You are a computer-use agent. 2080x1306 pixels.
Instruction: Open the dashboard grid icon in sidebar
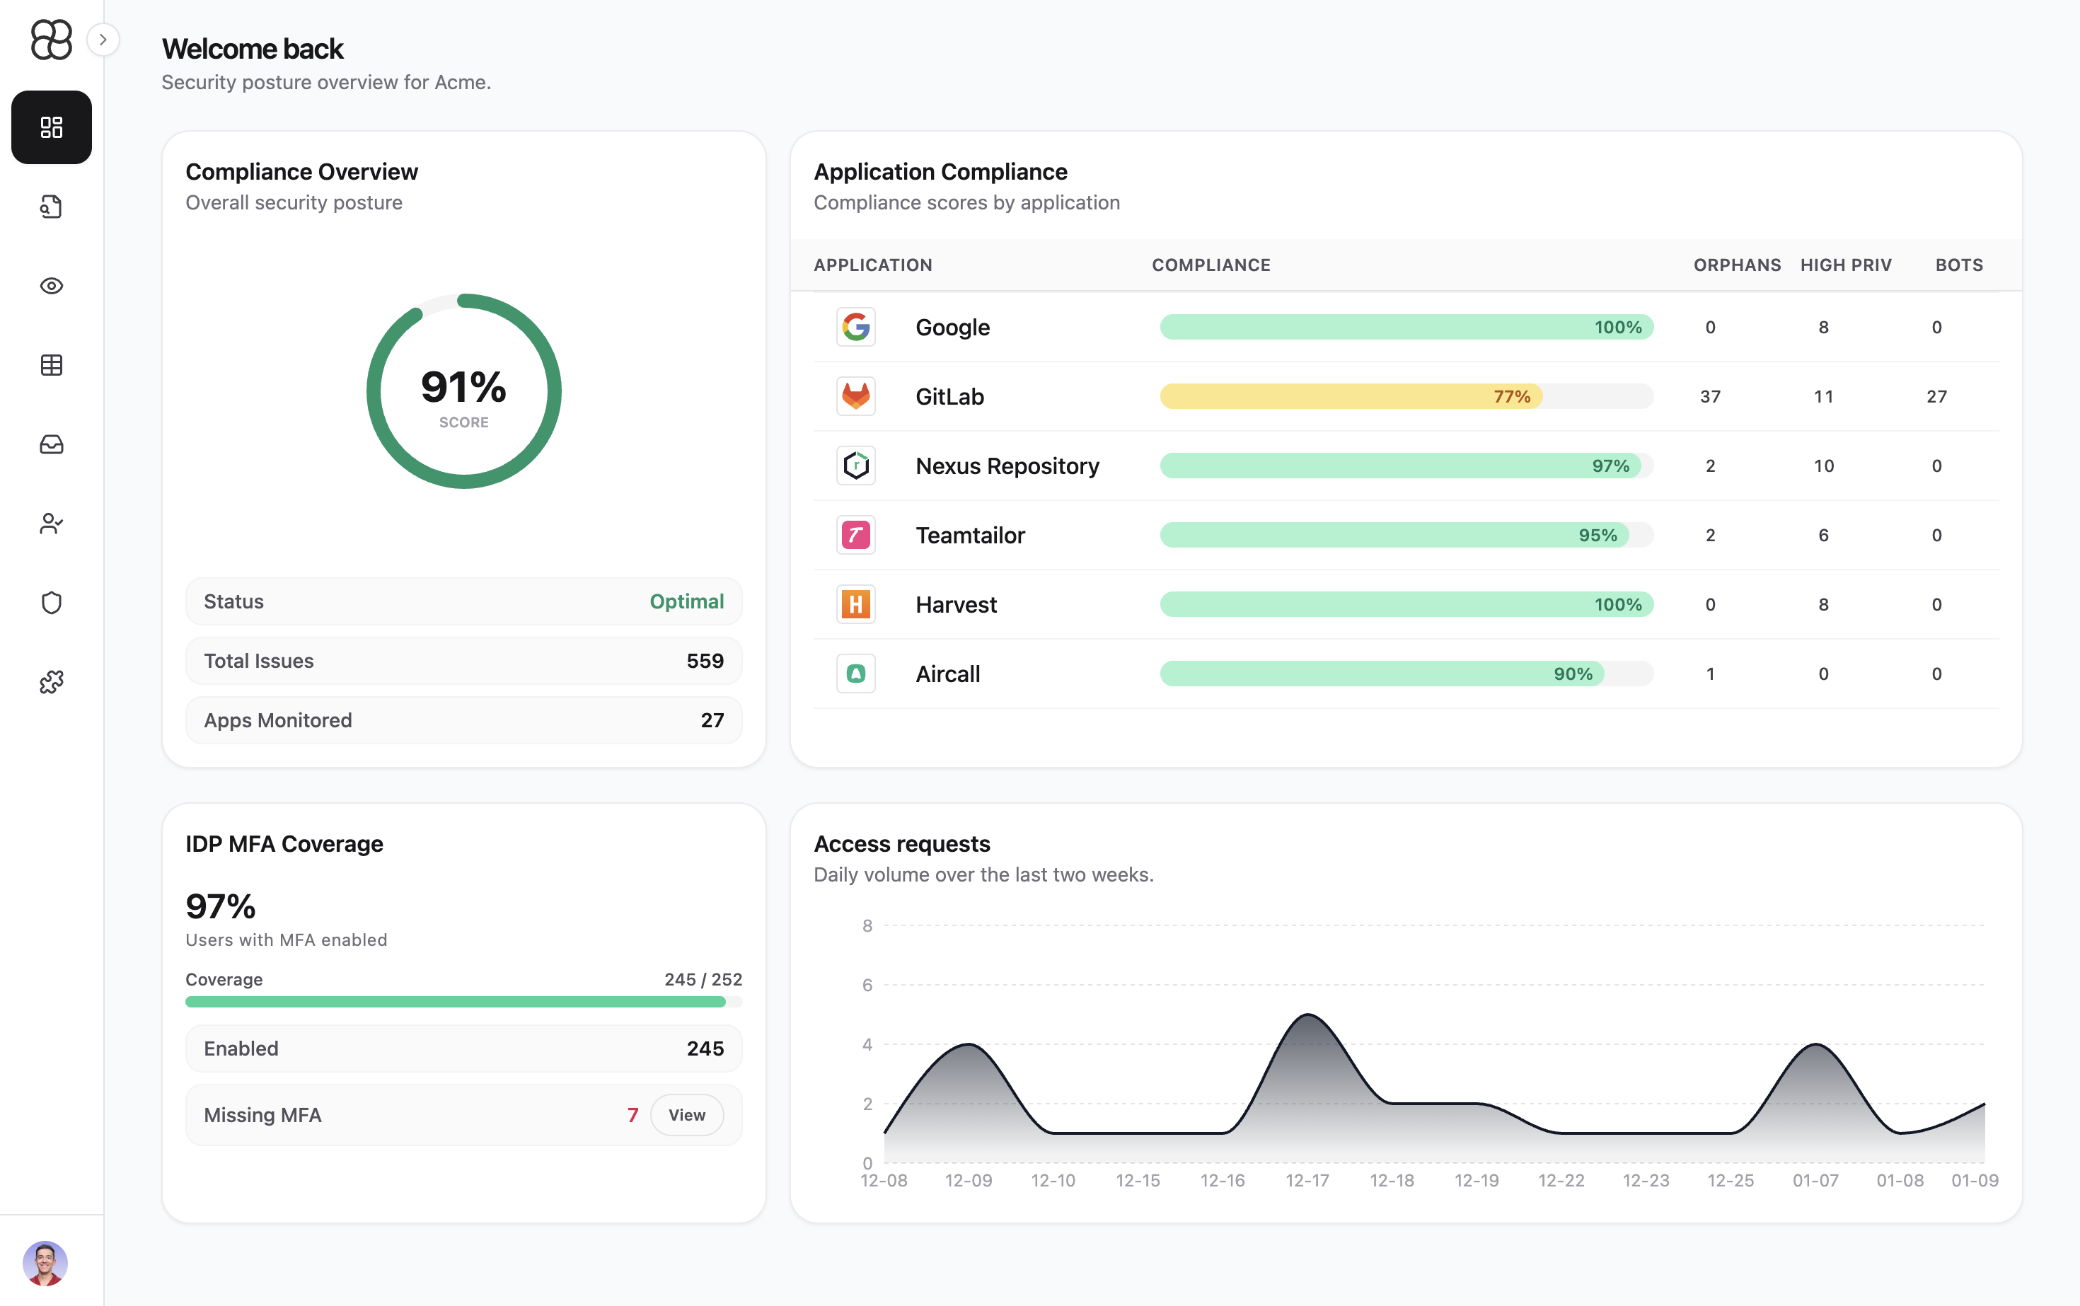pos(51,127)
